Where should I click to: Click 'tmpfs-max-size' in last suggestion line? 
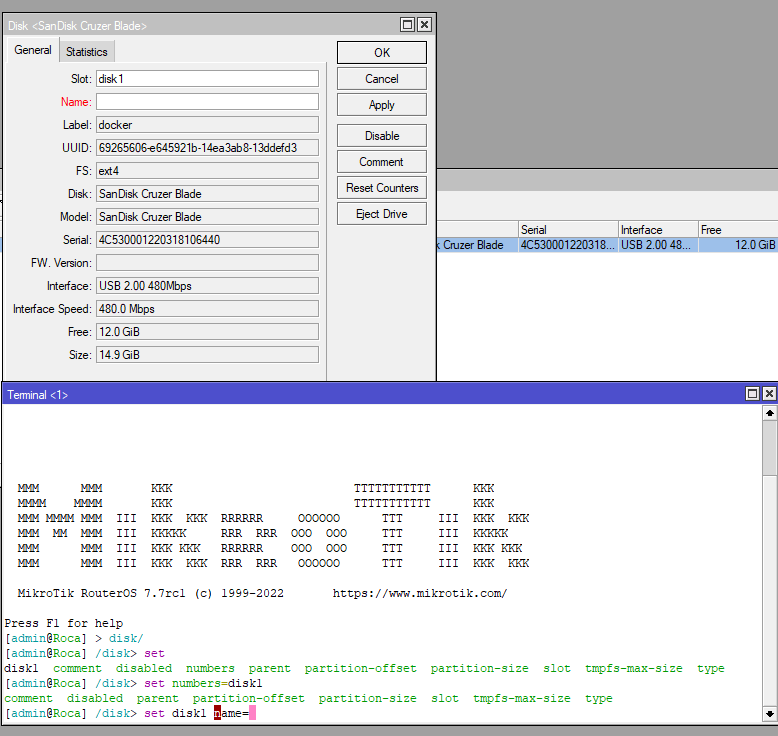point(521,698)
